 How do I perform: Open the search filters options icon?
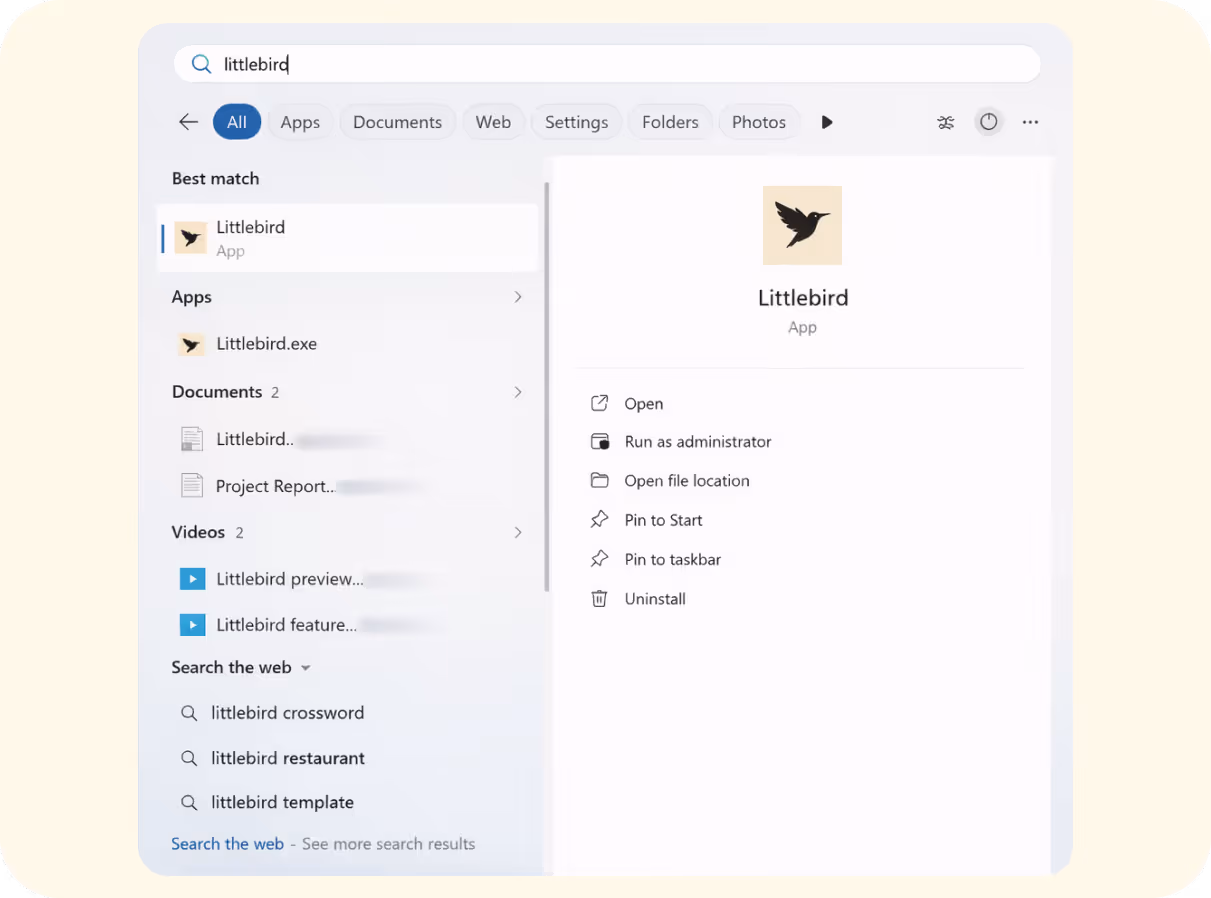(946, 121)
